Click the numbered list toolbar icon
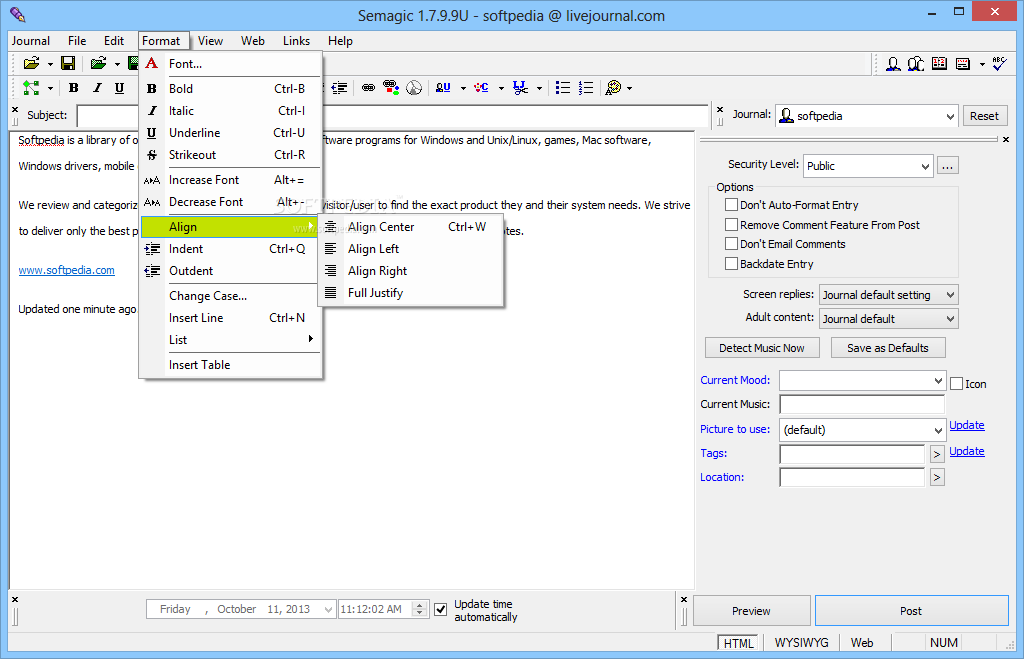 coord(586,88)
